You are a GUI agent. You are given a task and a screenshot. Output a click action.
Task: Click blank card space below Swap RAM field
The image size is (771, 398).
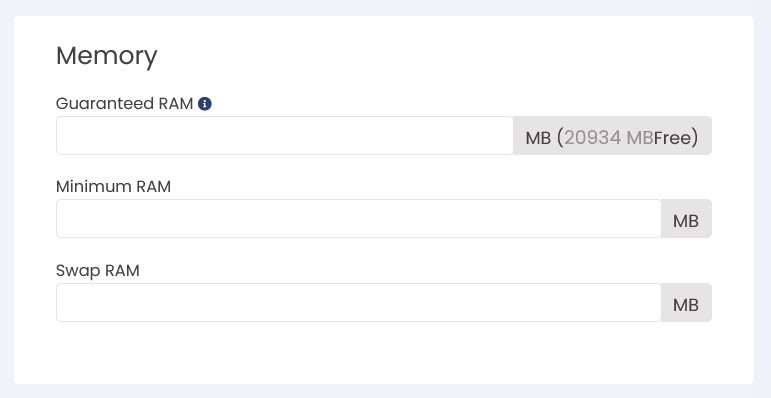click(384, 353)
